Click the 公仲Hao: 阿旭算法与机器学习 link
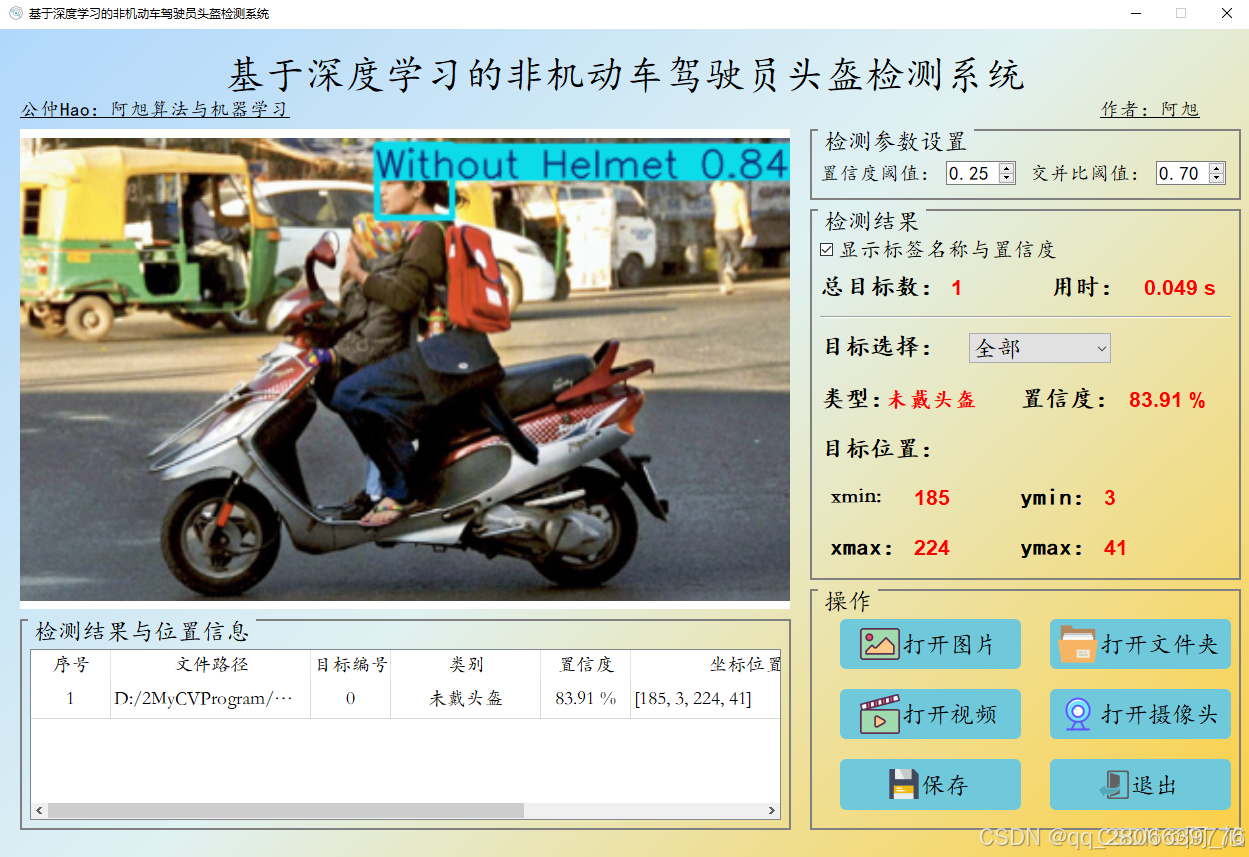Viewport: 1249px width, 857px height. pos(155,109)
